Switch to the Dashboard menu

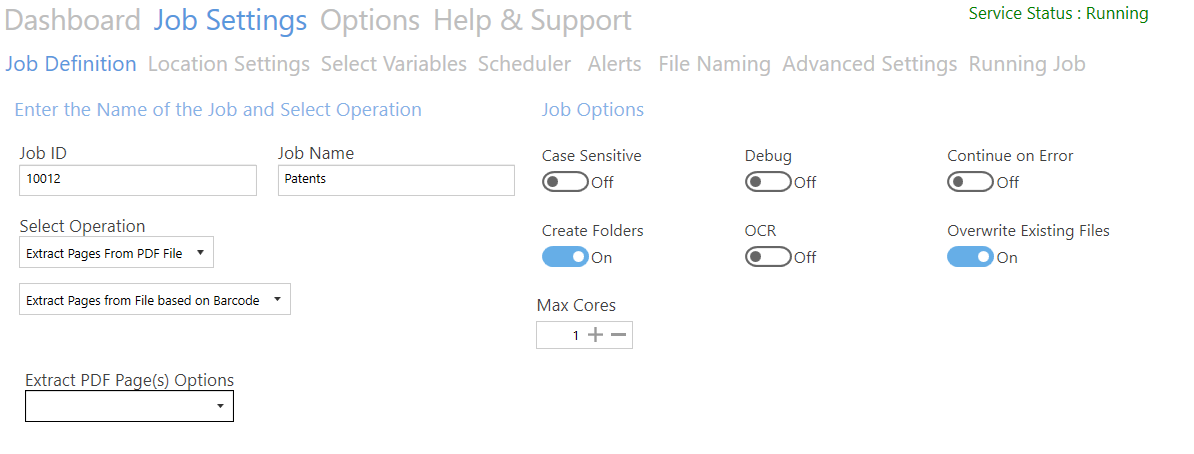pyautogui.click(x=73, y=20)
